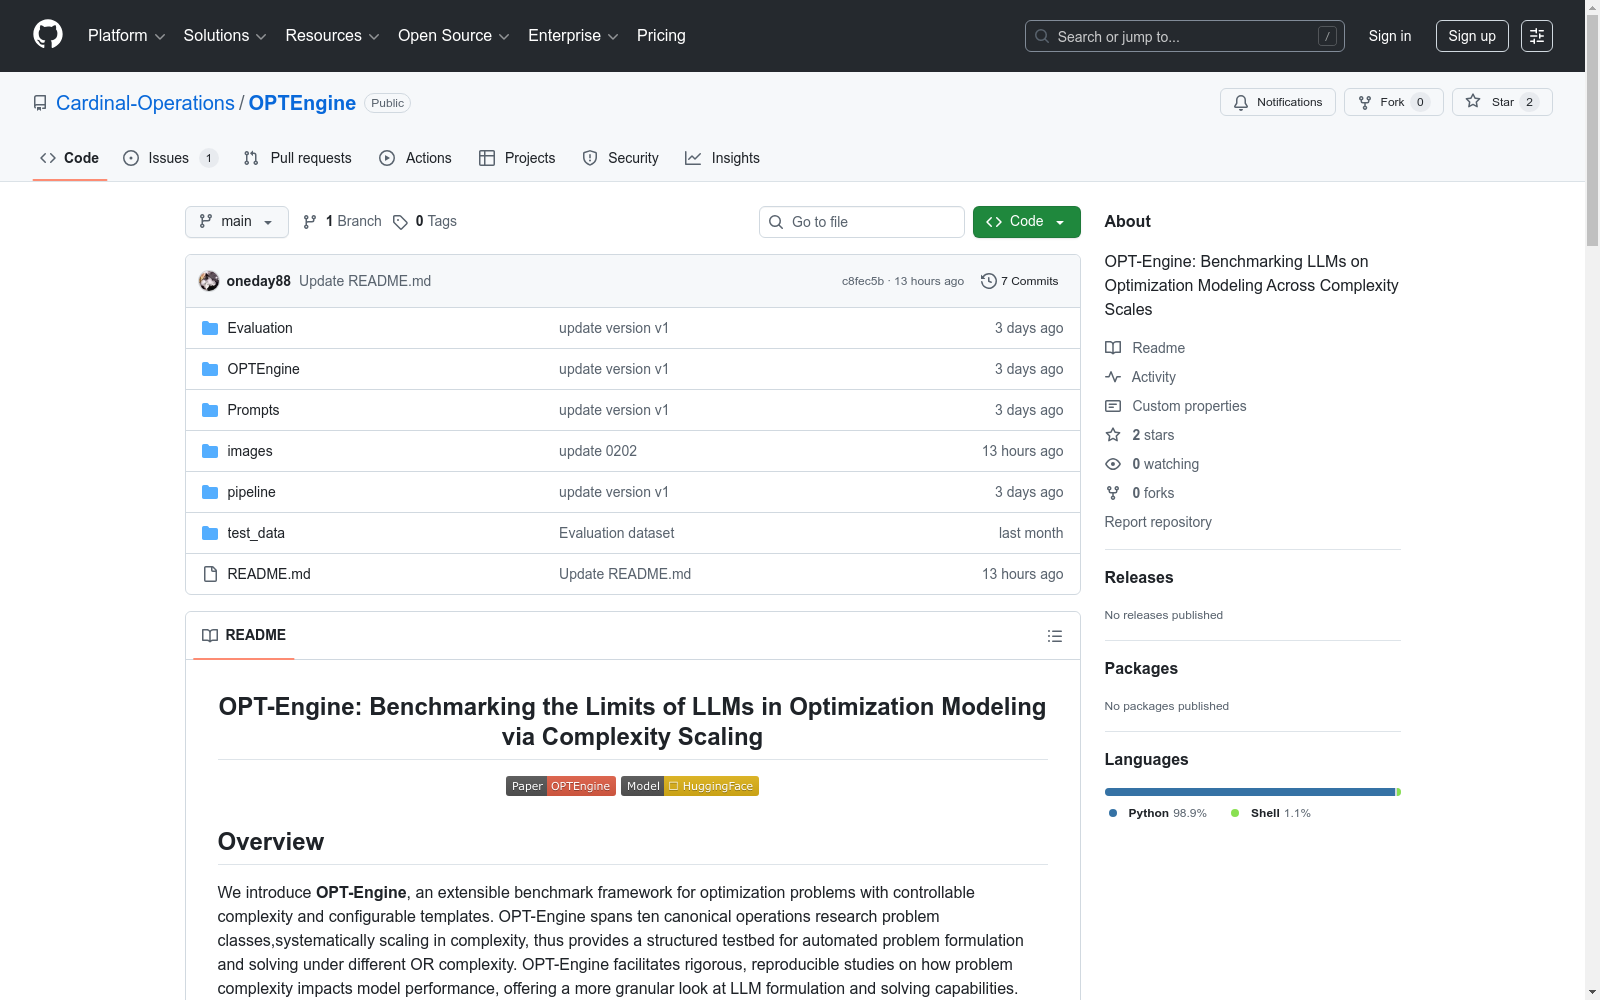Go to the GitHub homepage logo
Image resolution: width=1600 pixels, height=1000 pixels.
pos(48,35)
